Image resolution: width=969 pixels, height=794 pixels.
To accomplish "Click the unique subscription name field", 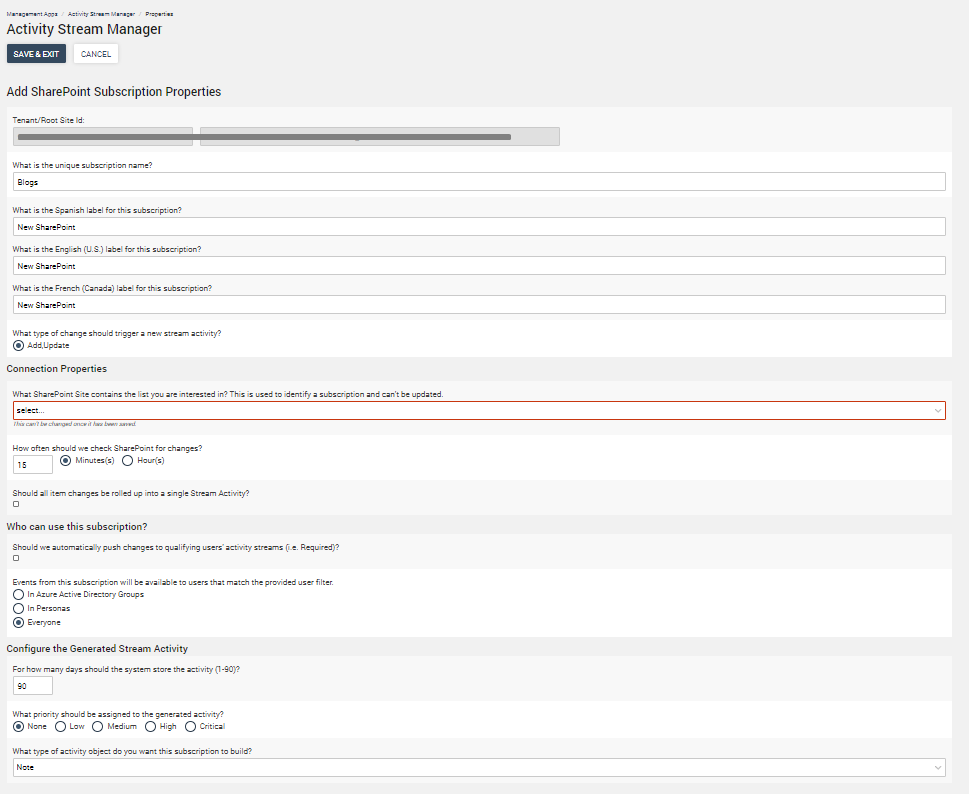I will (479, 182).
